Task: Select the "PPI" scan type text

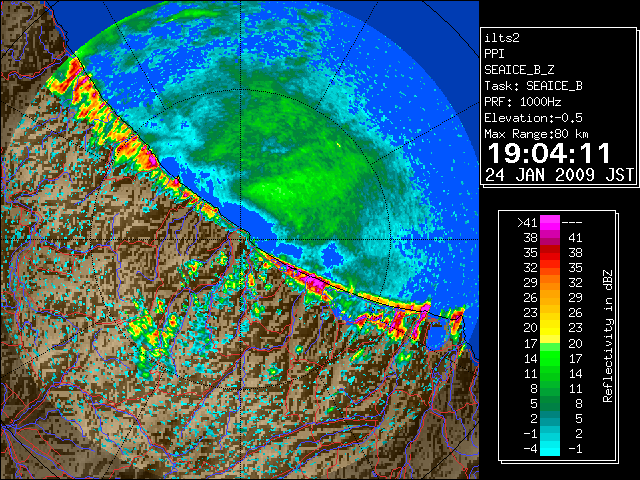Action: (x=494, y=54)
